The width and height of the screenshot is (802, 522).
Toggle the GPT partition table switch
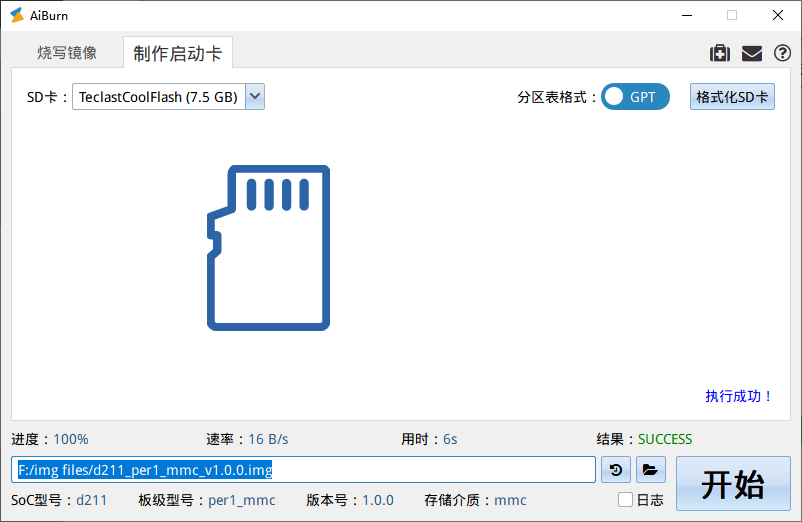[635, 97]
